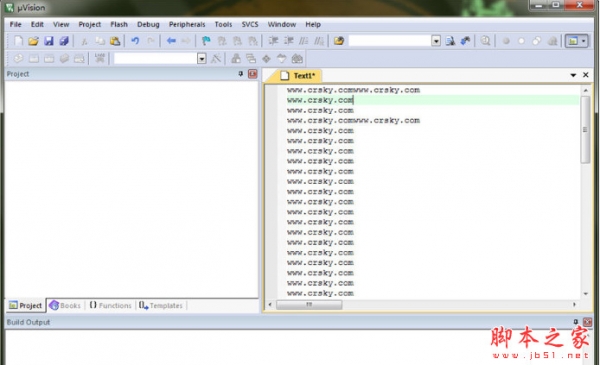This screenshot has width=600, height=365.
Task: Open Manage Multi-Project Workspace icon
Action: 251,59
